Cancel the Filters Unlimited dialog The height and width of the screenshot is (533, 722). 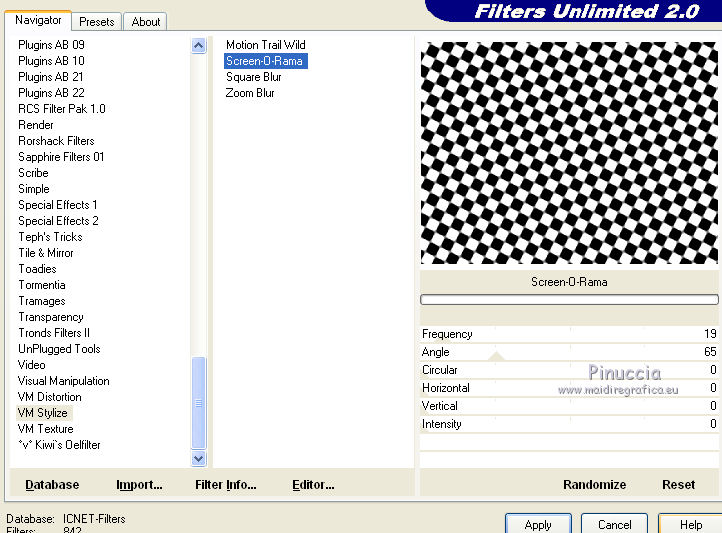614,524
